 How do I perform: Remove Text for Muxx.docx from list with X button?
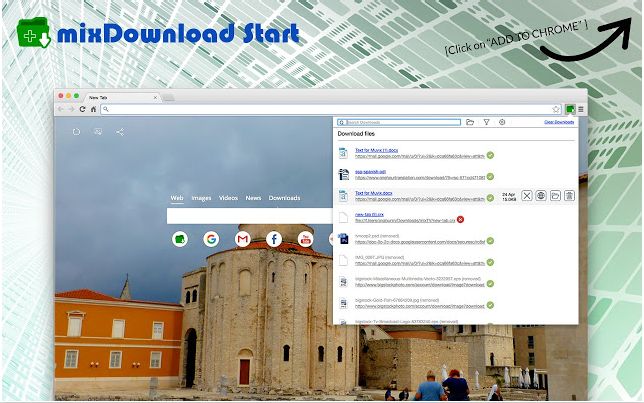click(x=527, y=196)
